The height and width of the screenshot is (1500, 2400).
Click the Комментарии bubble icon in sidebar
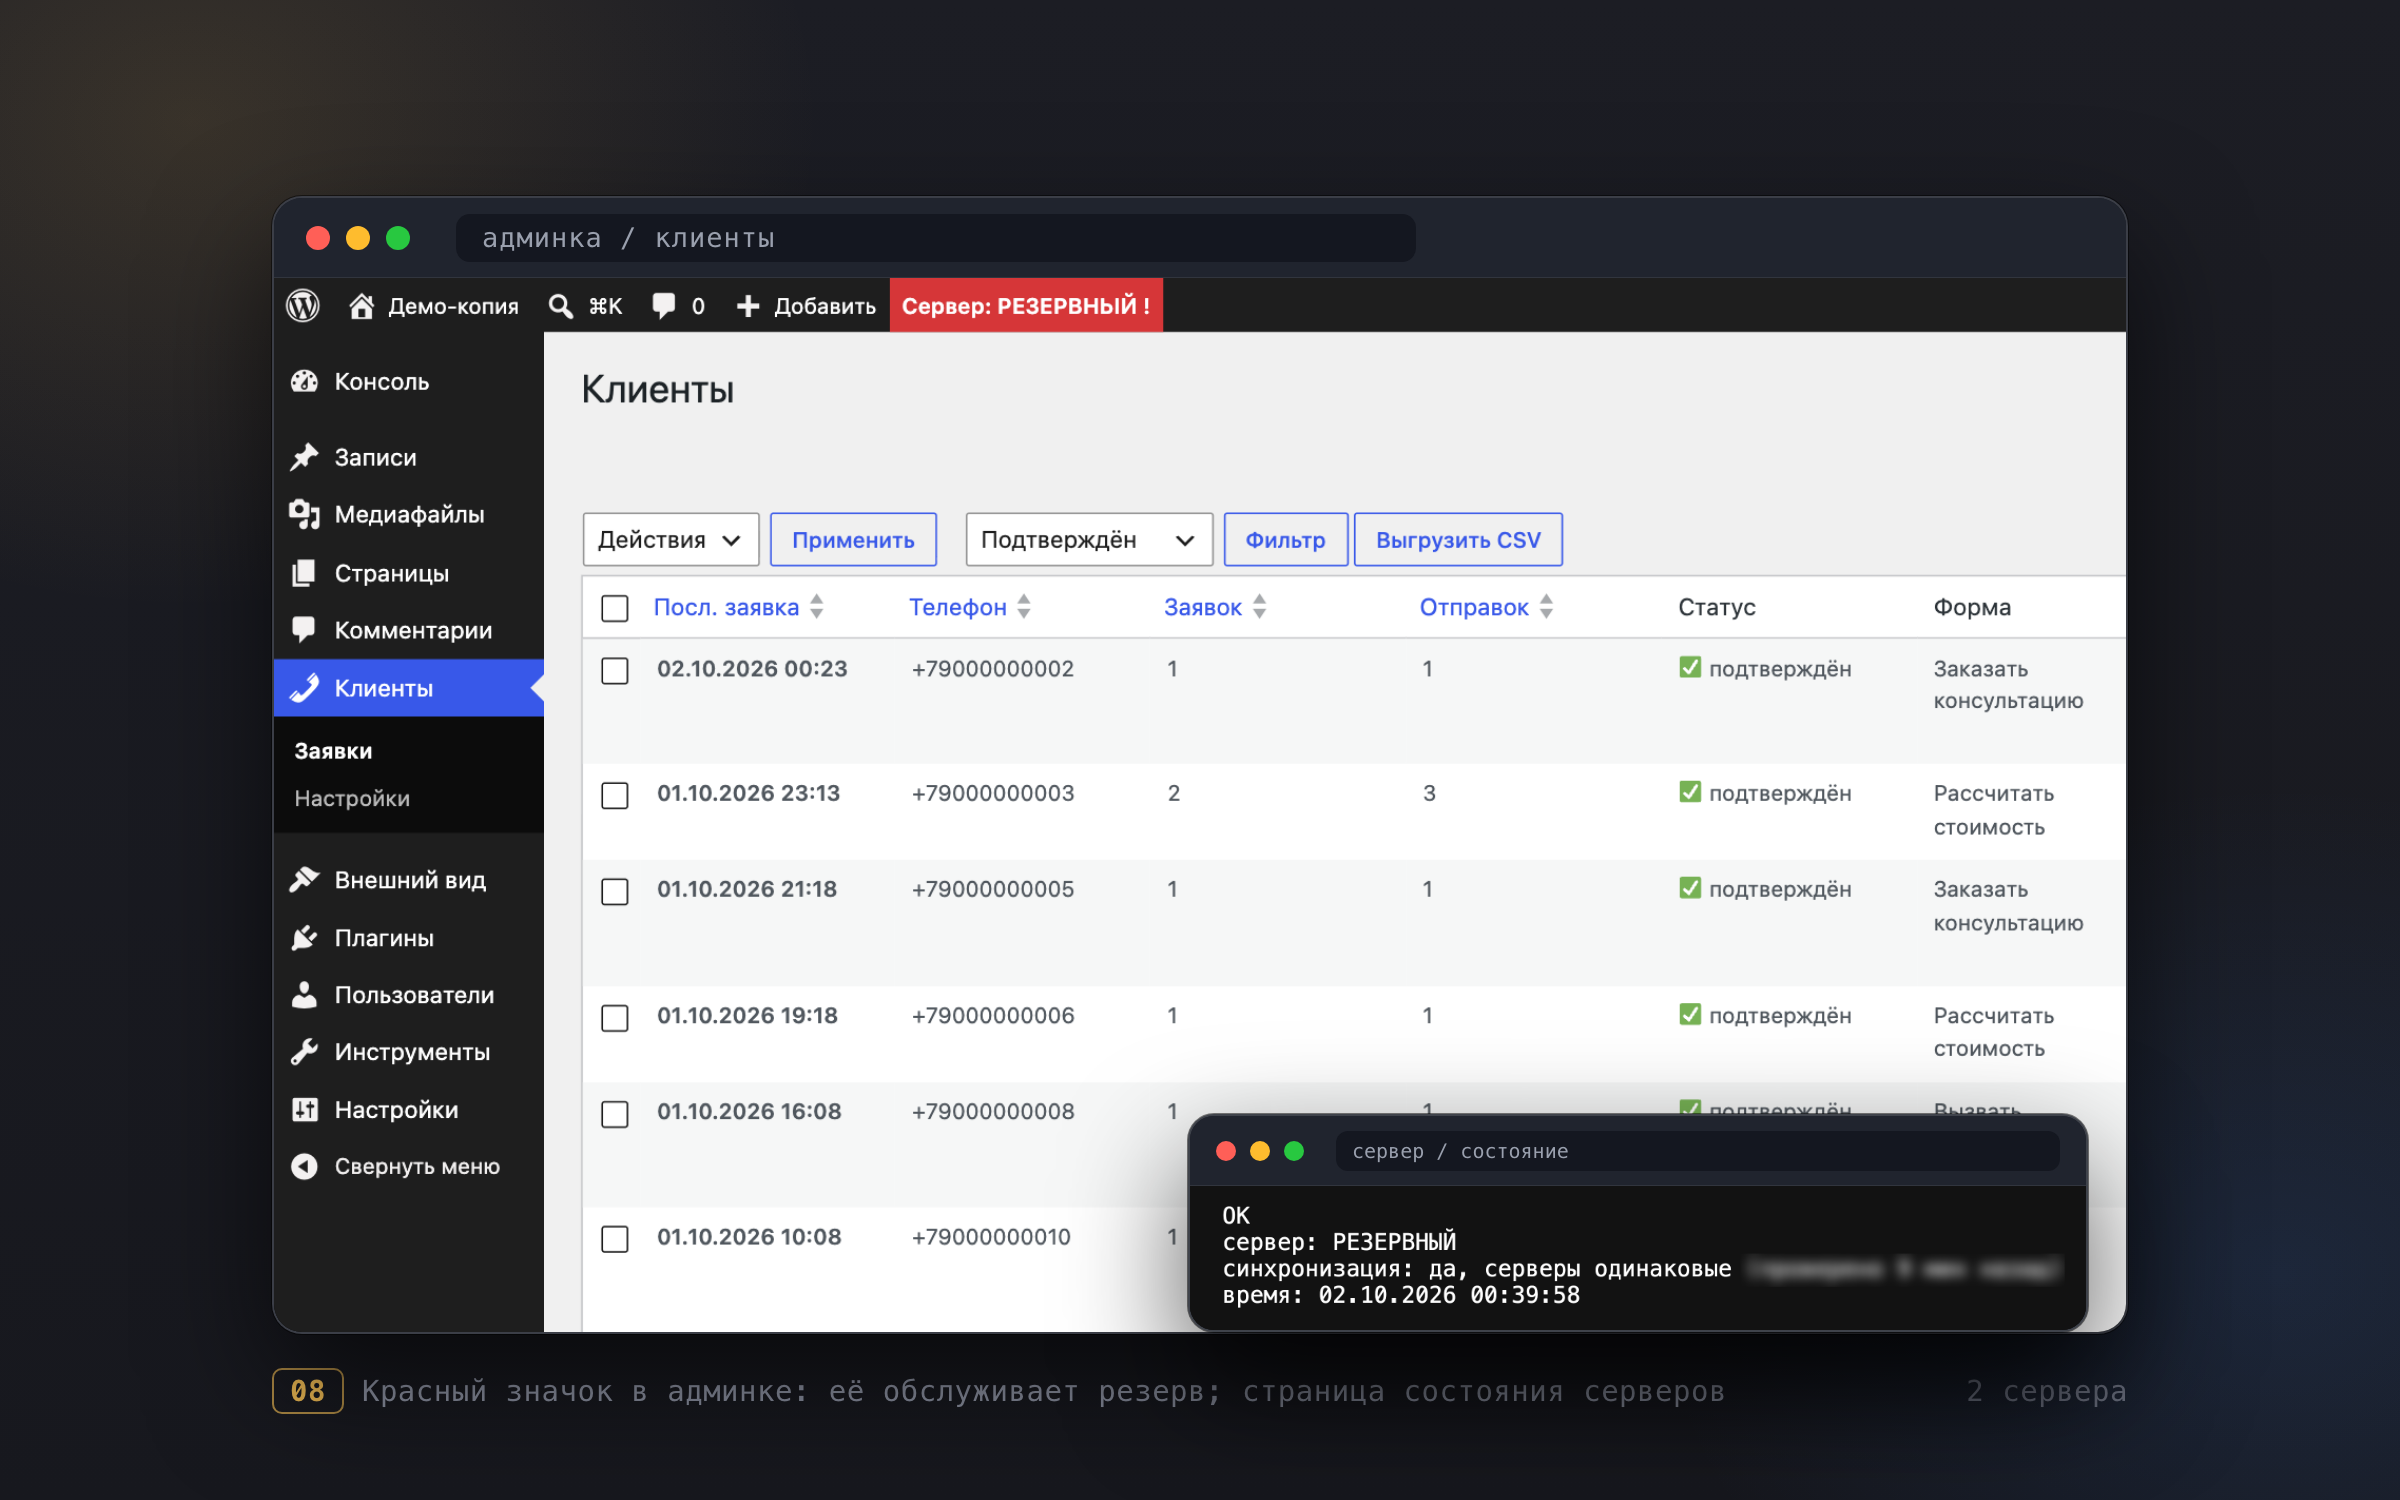pos(304,630)
